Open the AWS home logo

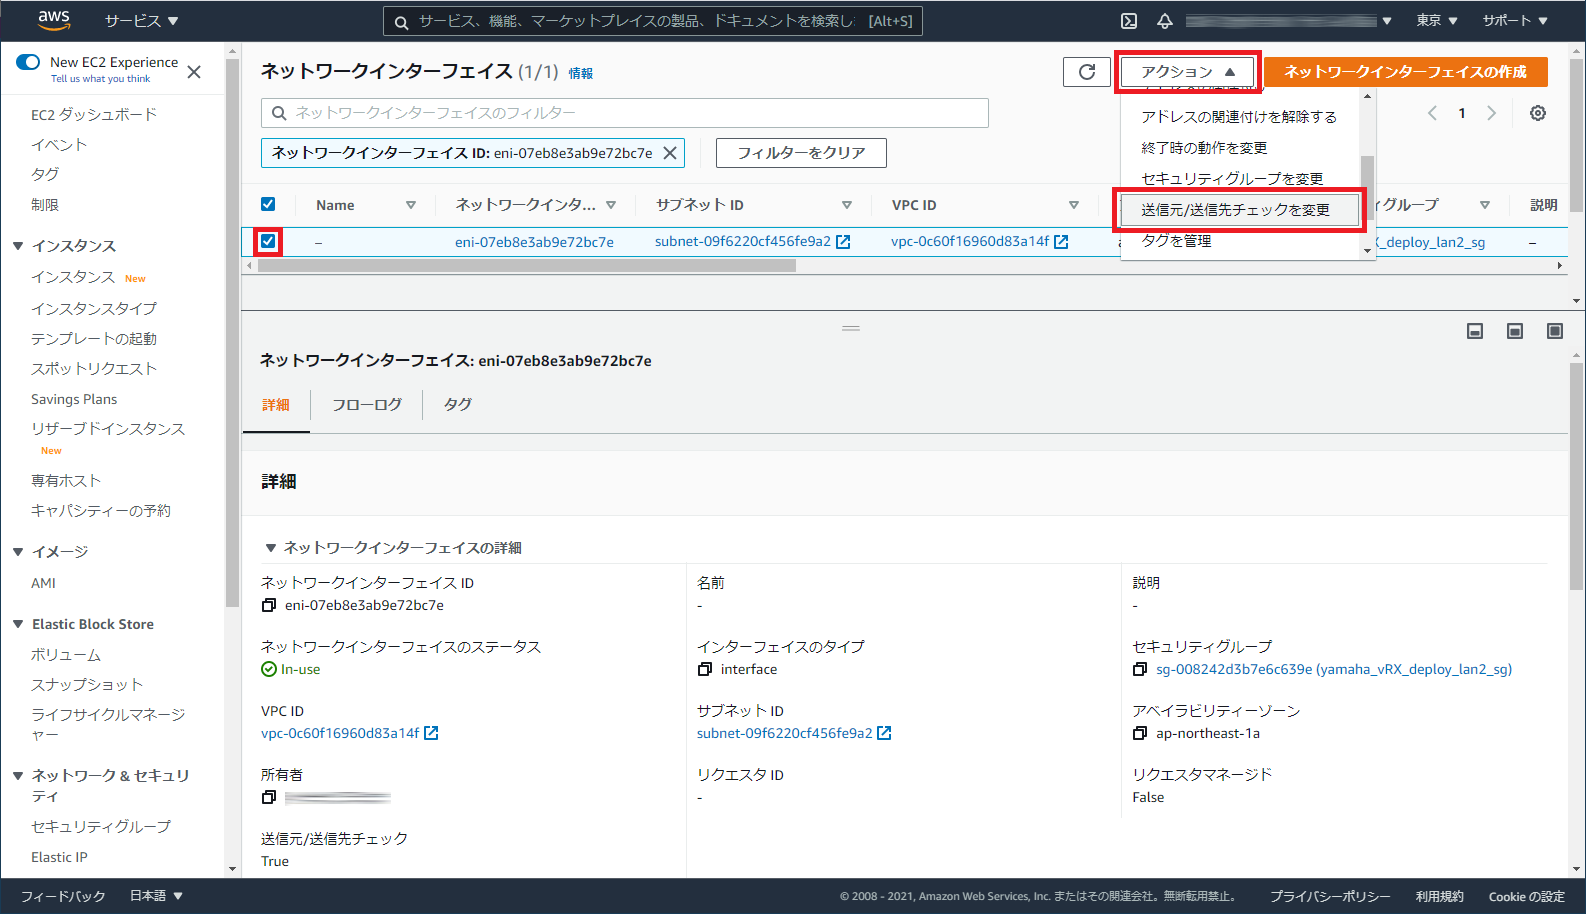[x=53, y=20]
